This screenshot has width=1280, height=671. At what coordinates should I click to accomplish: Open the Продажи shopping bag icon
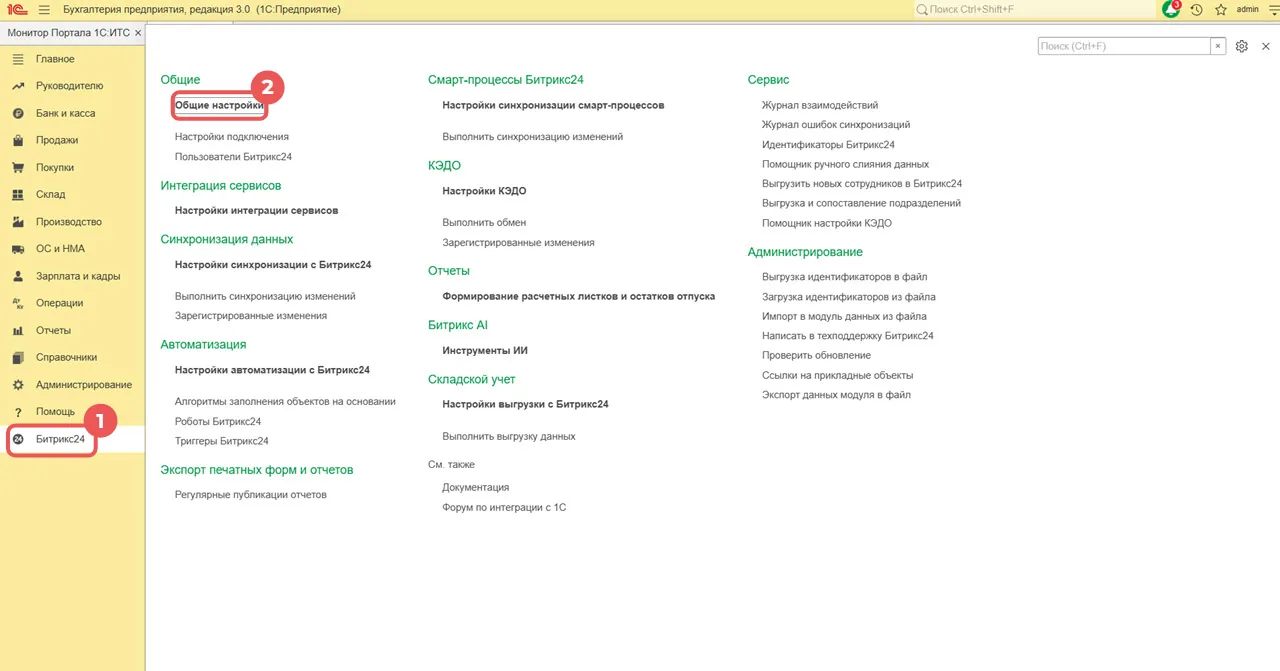click(x=18, y=140)
